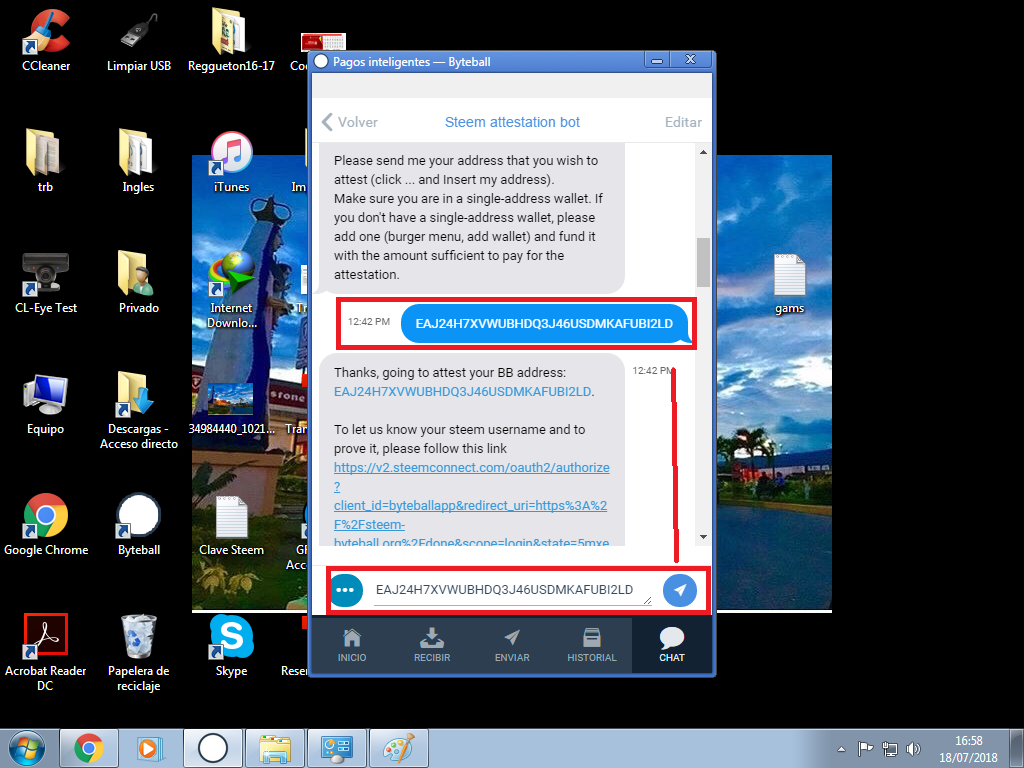
Task: Select the Google Chrome desktop shortcut
Action: pos(46,524)
